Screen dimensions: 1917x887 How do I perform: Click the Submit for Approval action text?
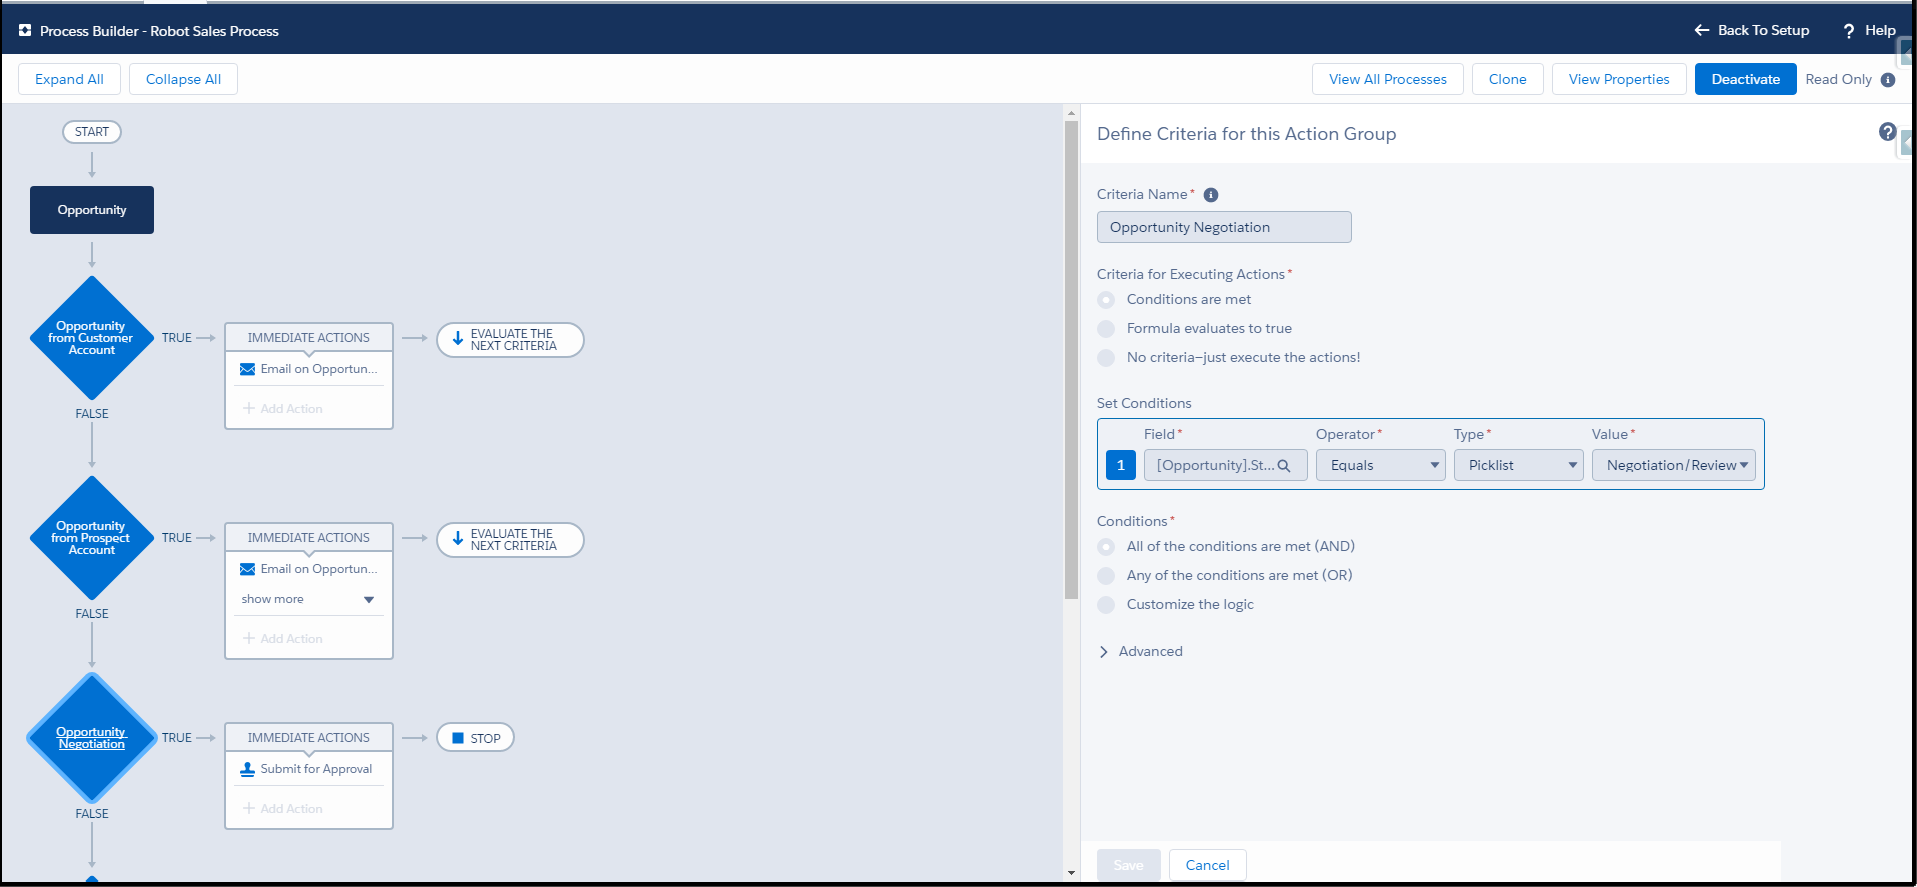pyautogui.click(x=316, y=769)
